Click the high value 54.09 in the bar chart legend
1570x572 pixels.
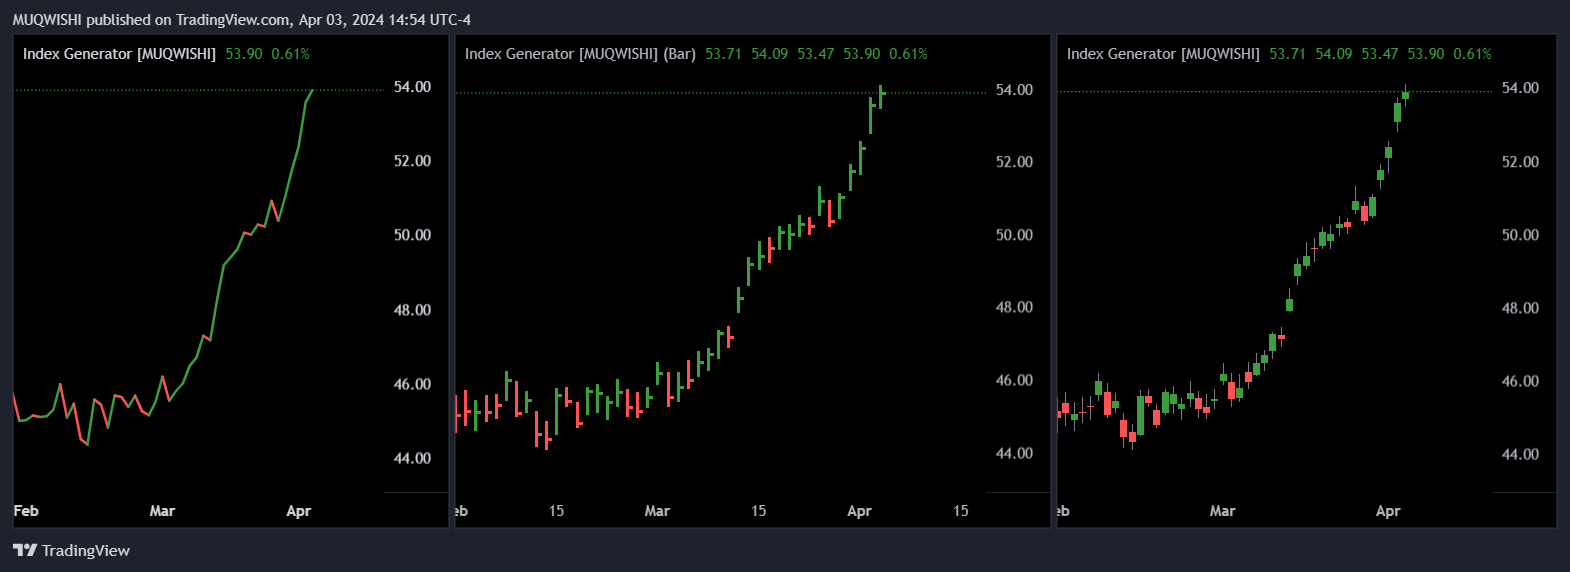coord(770,54)
